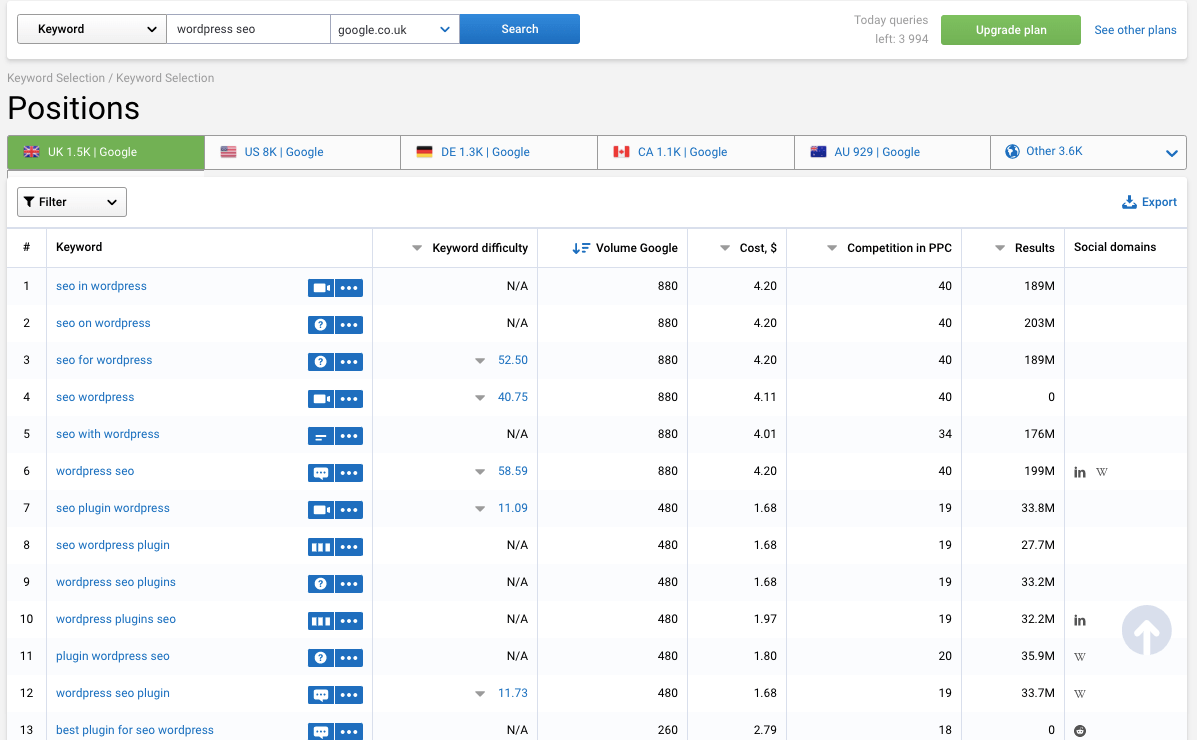The image size is (1197, 740).
Task: Open the more-options dots for 'seo plugin wordpress'
Action: coord(349,509)
